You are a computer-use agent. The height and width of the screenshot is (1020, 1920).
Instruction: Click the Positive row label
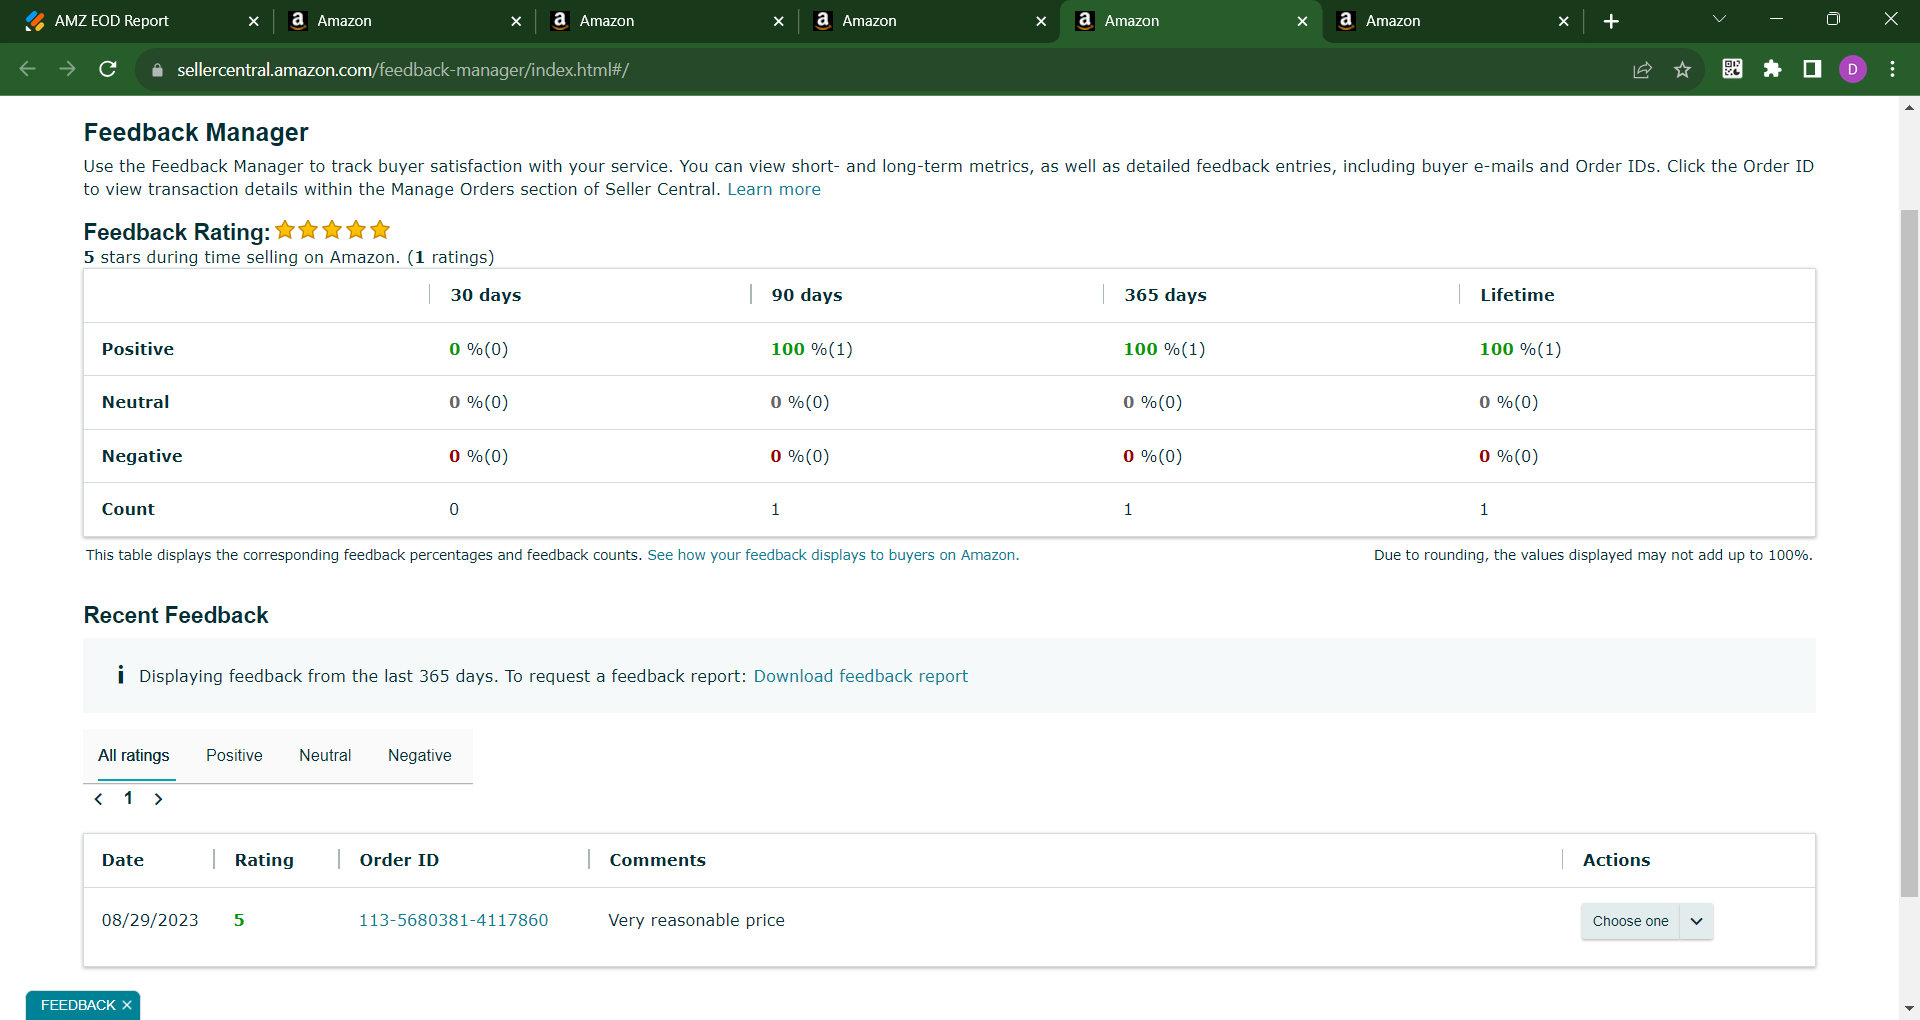coord(138,349)
